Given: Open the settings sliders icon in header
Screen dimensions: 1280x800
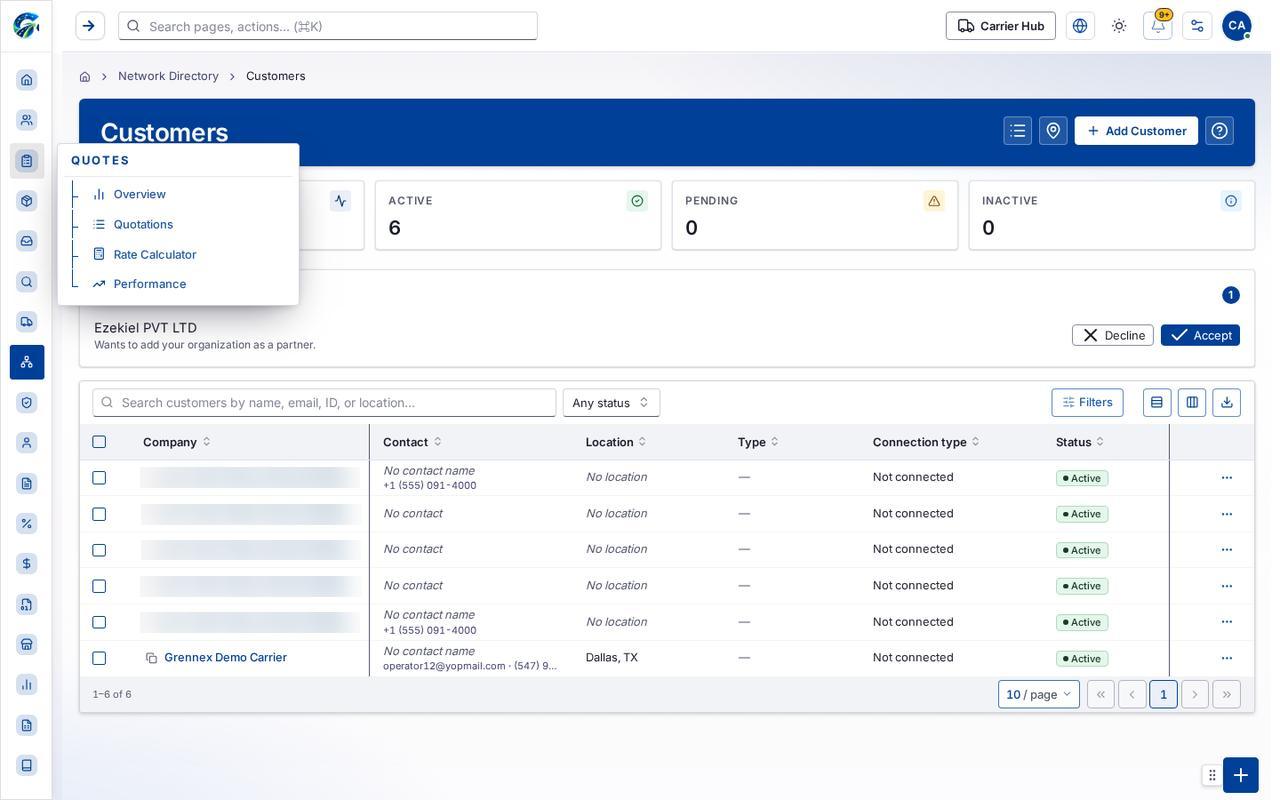Looking at the screenshot, I should (x=1197, y=26).
